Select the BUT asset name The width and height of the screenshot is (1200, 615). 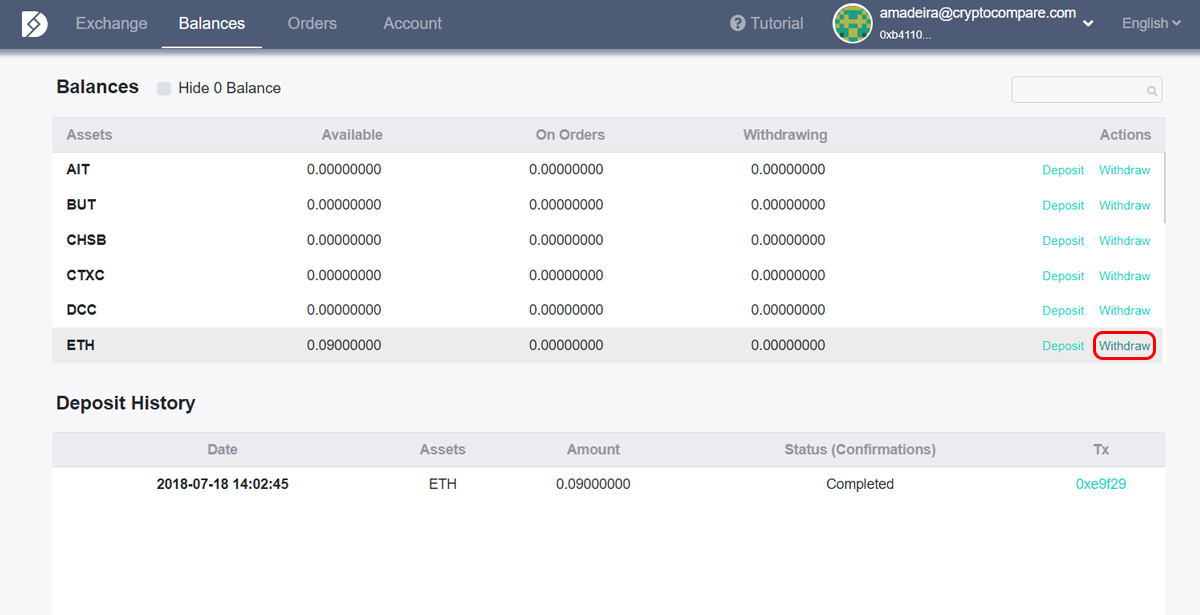tap(81, 205)
